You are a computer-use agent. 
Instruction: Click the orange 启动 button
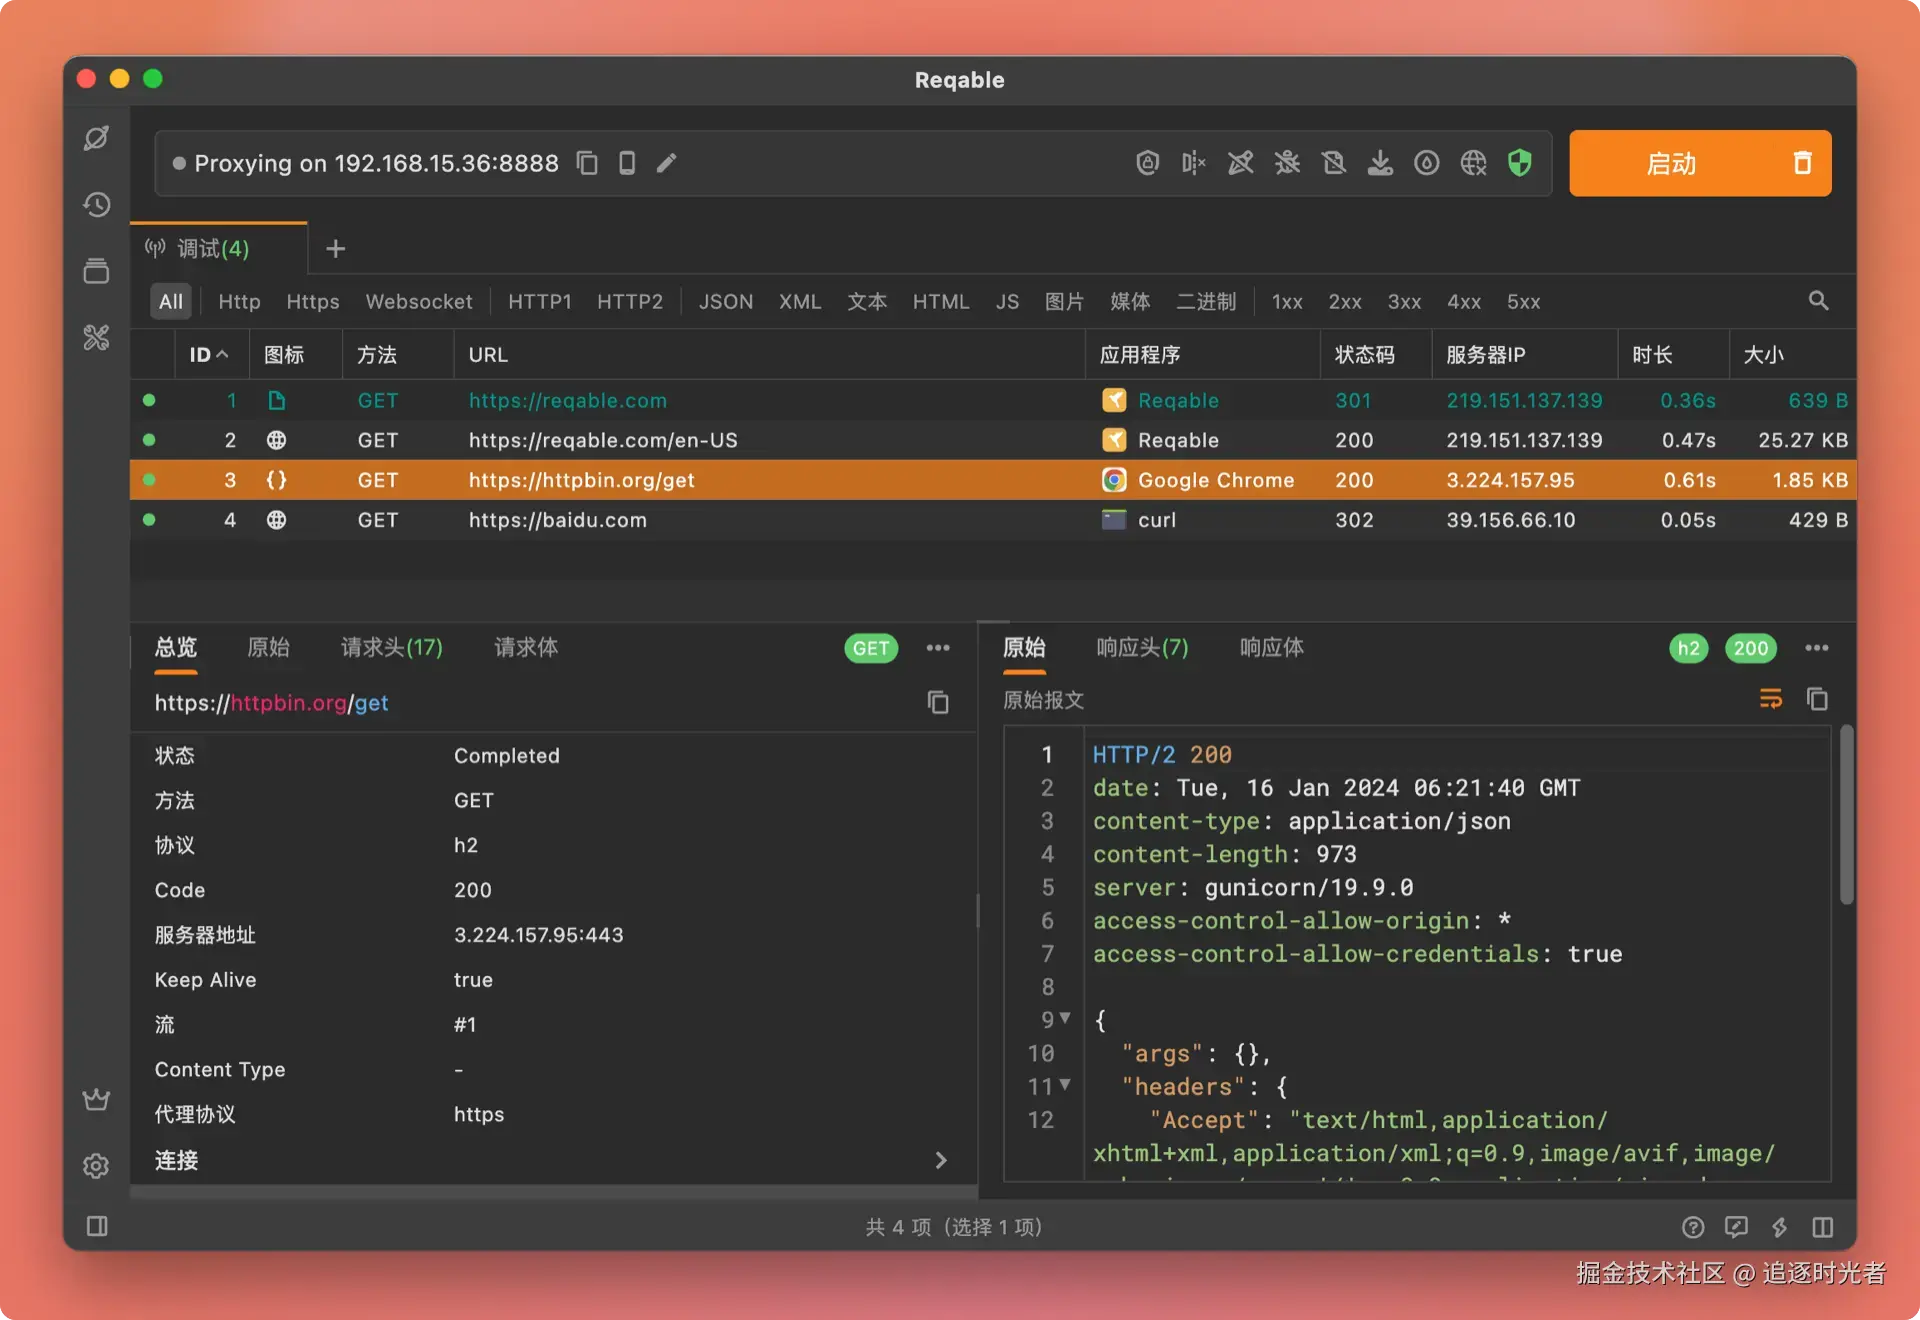(1671, 163)
